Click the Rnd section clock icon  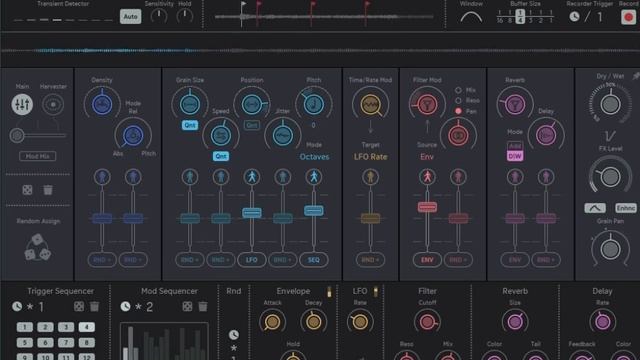[234, 335]
